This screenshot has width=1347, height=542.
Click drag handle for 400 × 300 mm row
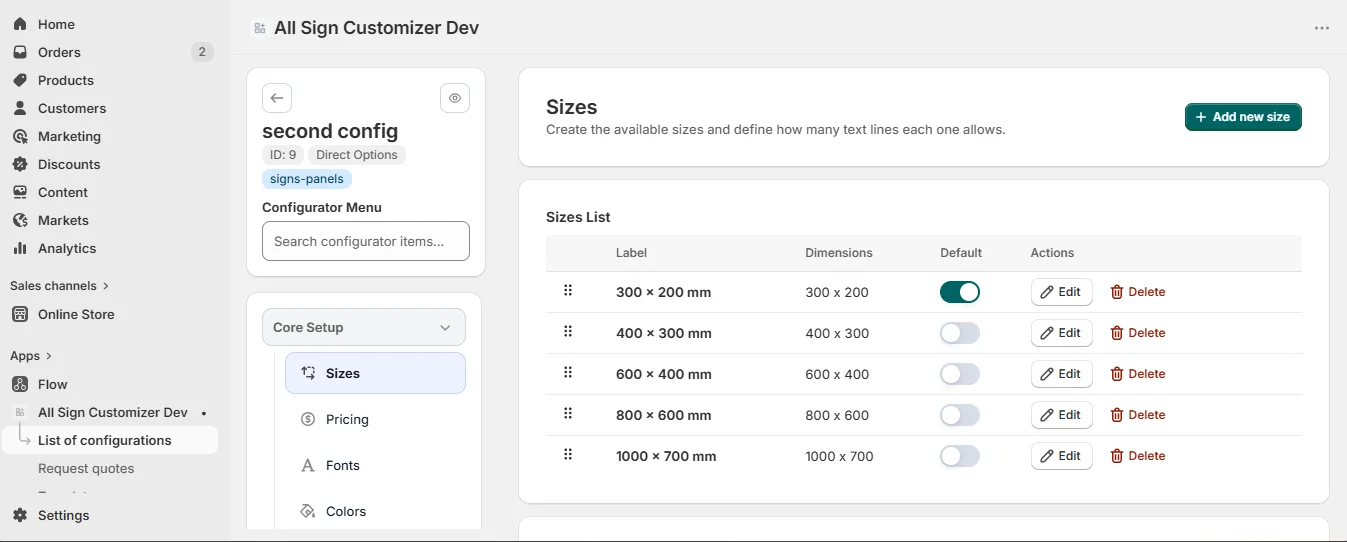coord(568,332)
